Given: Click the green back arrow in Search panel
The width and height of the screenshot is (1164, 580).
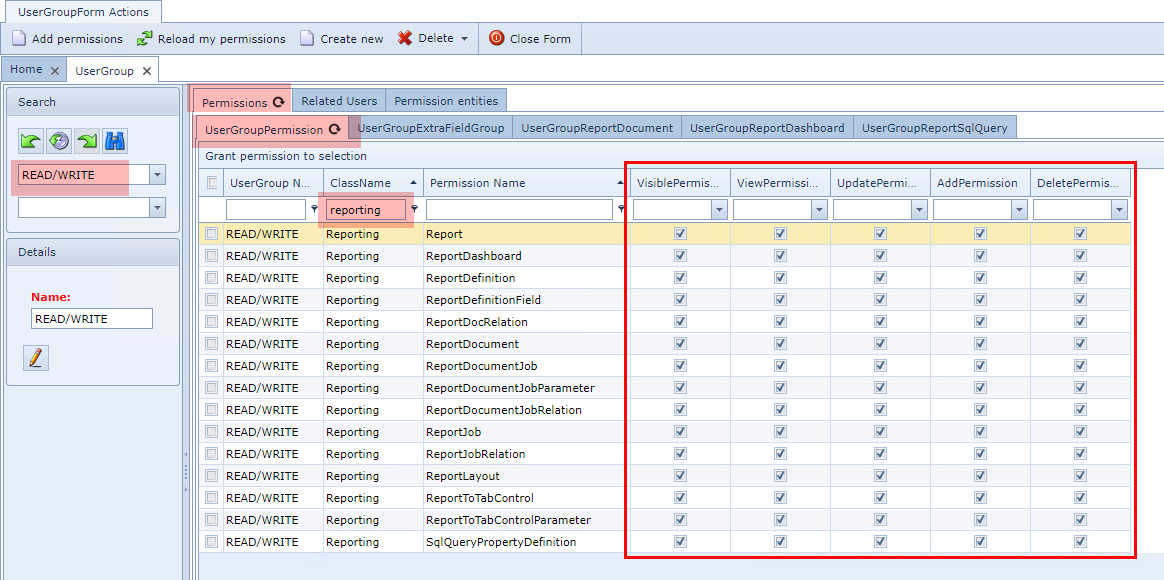Looking at the screenshot, I should point(30,141).
